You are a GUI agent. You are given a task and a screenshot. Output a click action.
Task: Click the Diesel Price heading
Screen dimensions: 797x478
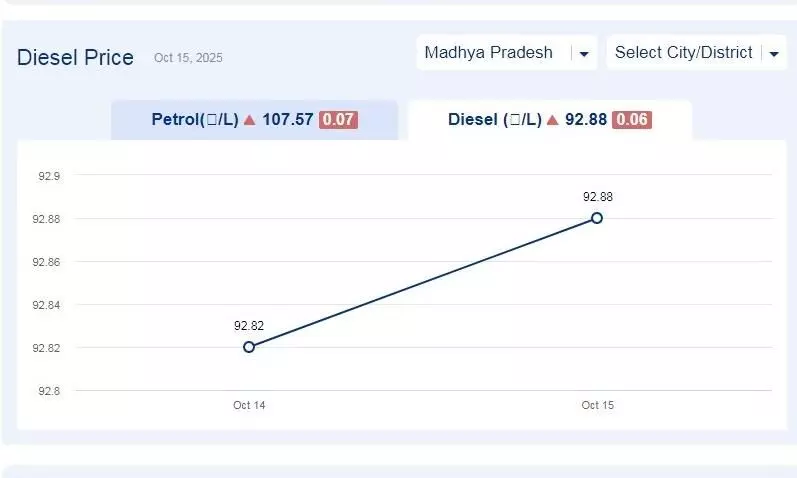(x=75, y=58)
